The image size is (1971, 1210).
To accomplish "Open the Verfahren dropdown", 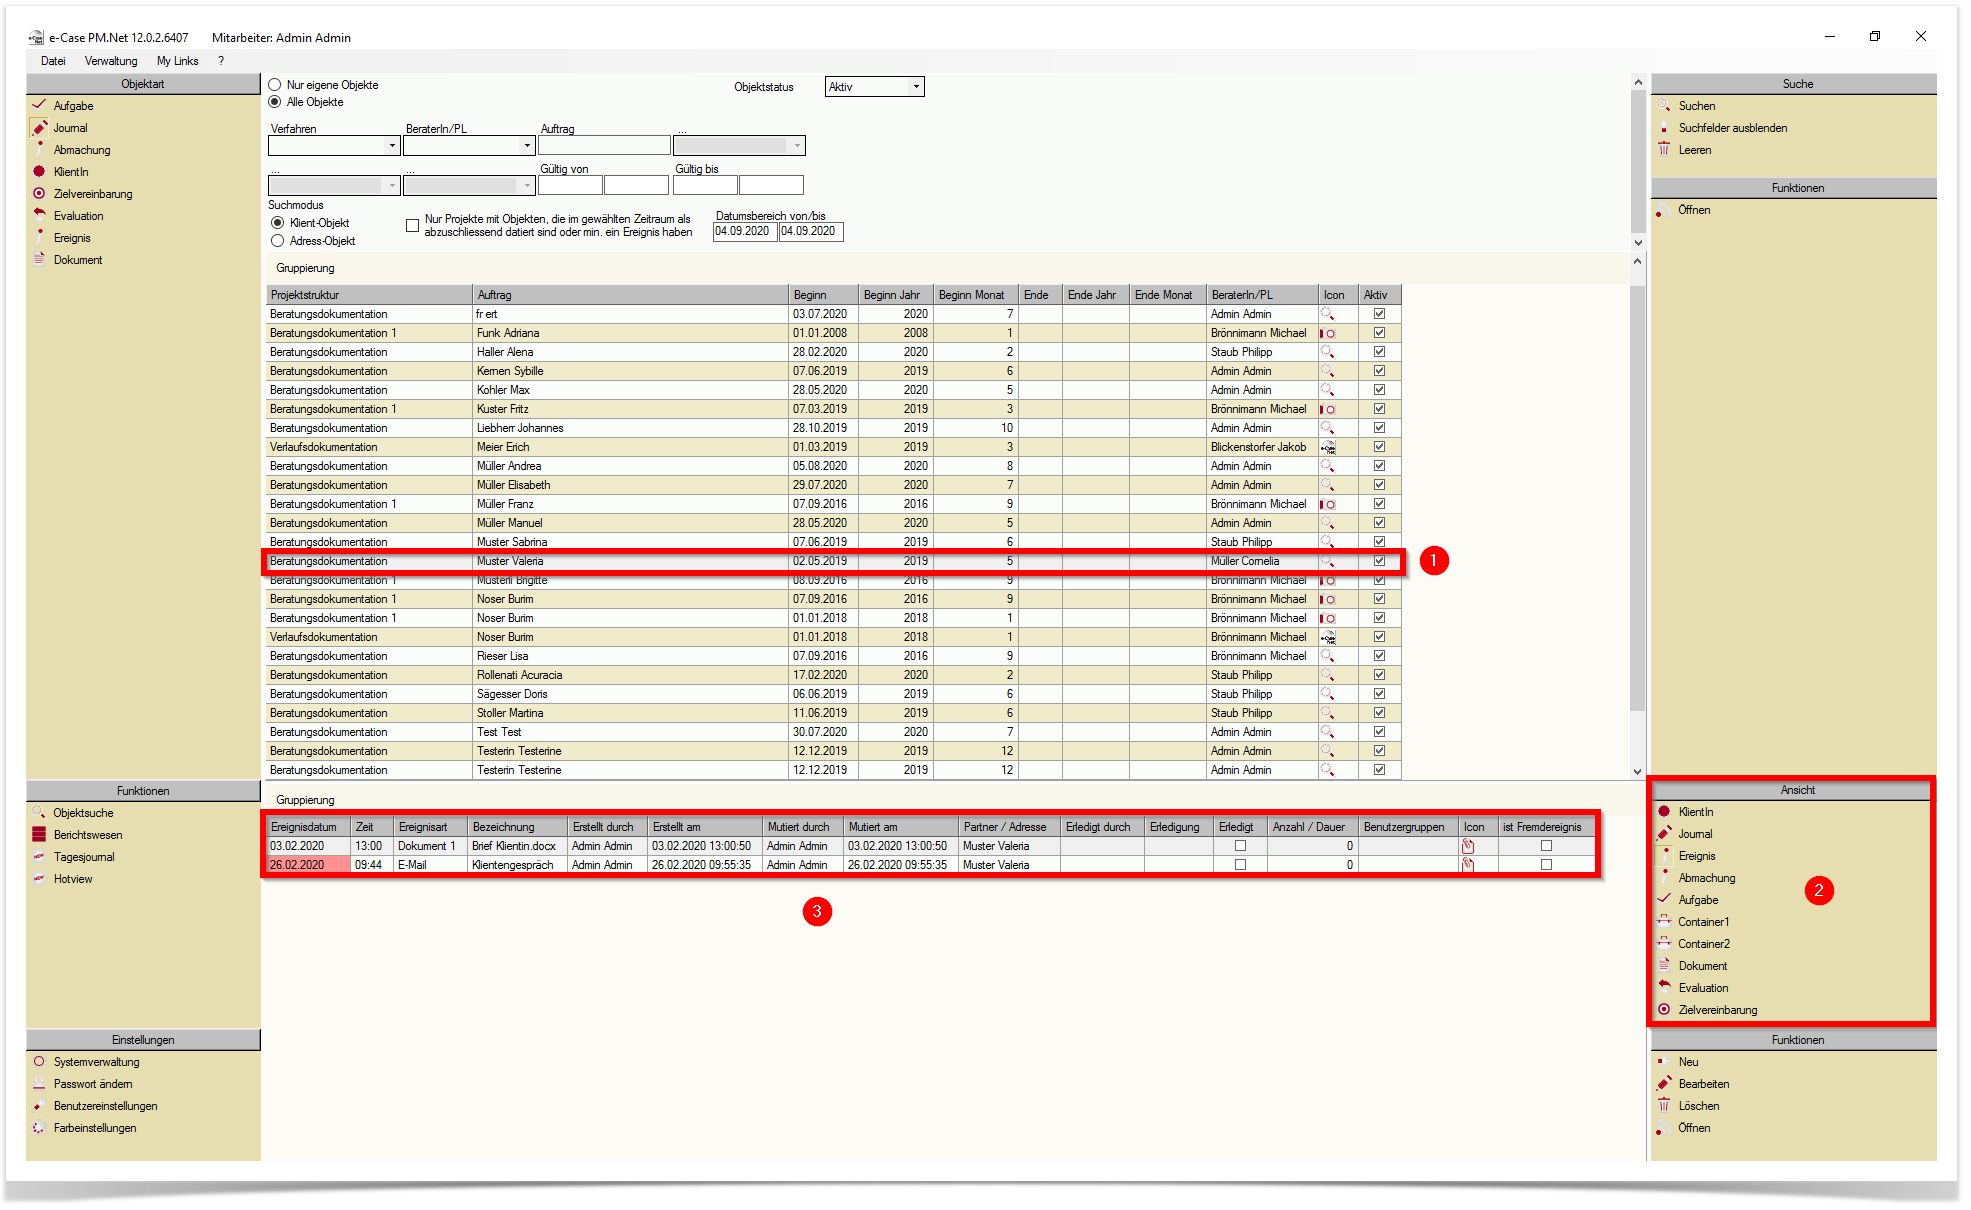I will point(392,146).
